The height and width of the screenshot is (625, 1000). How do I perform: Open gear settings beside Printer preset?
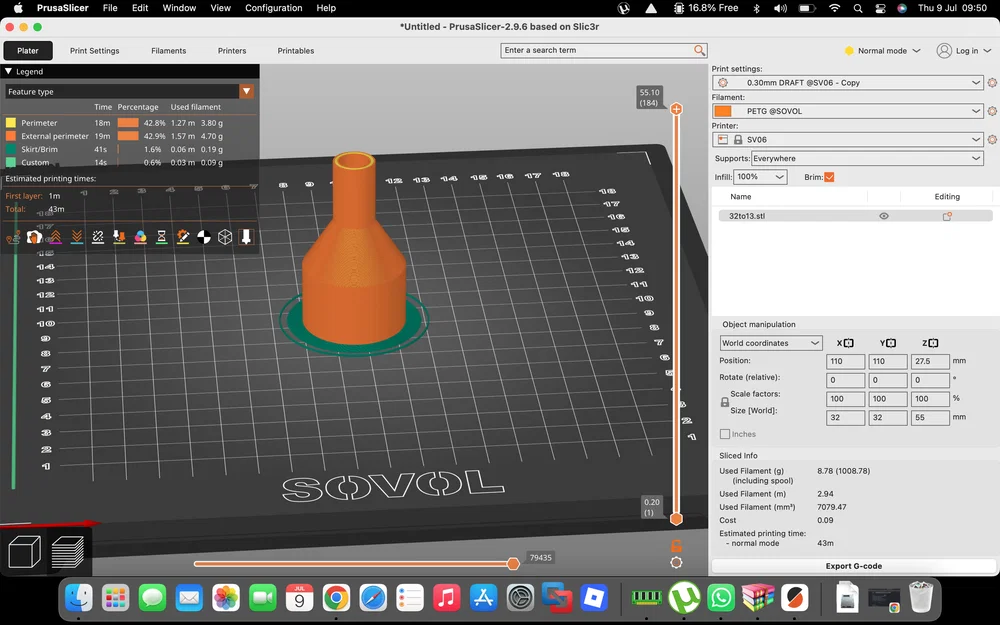(x=992, y=139)
